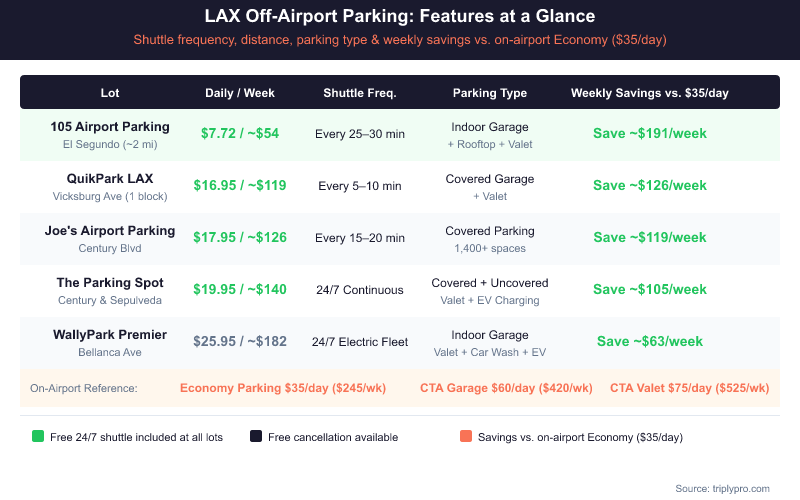Image resolution: width=800 pixels, height=500 pixels.
Task: Click the WallyPark Premier lot name
Action: coord(110,335)
